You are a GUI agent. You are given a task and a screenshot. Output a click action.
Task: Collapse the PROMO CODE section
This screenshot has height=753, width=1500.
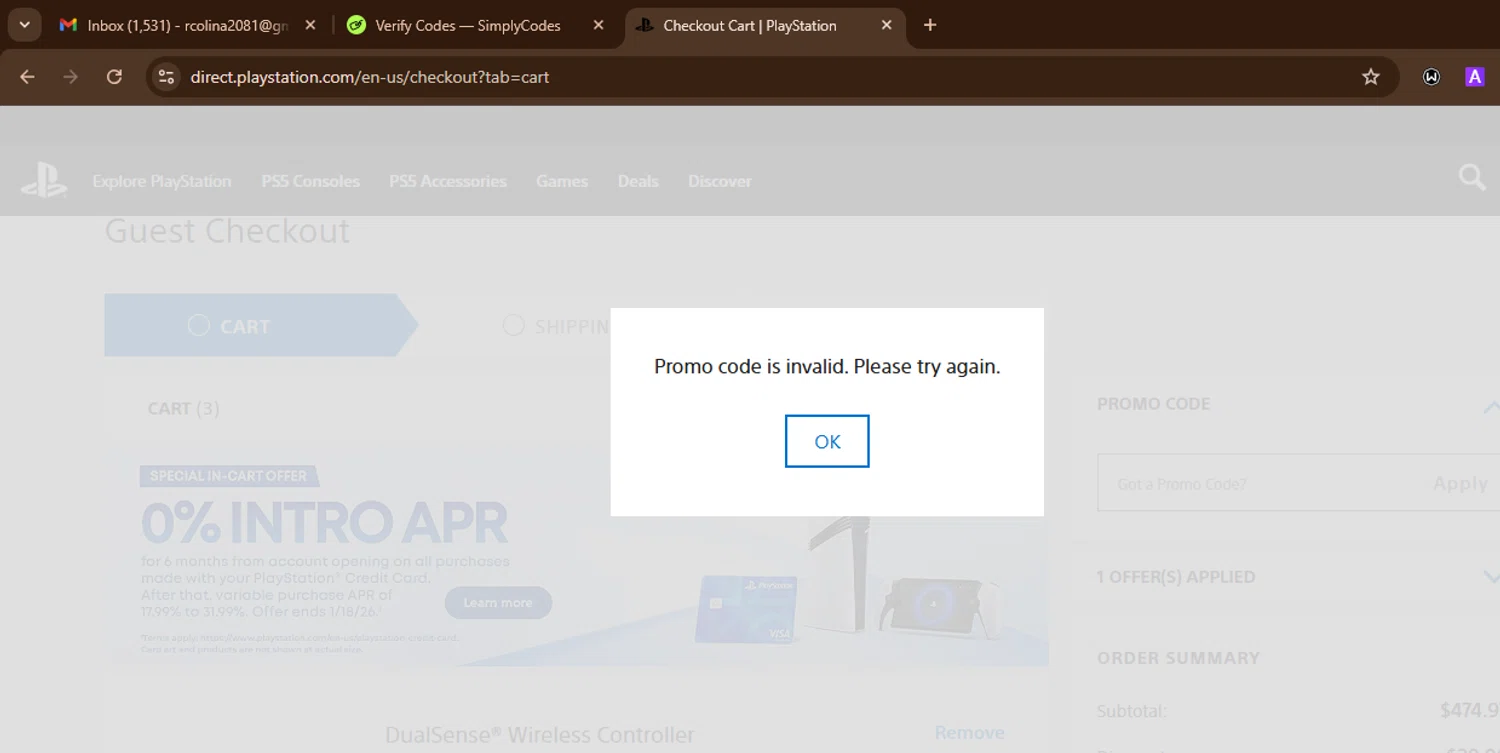pos(1490,406)
